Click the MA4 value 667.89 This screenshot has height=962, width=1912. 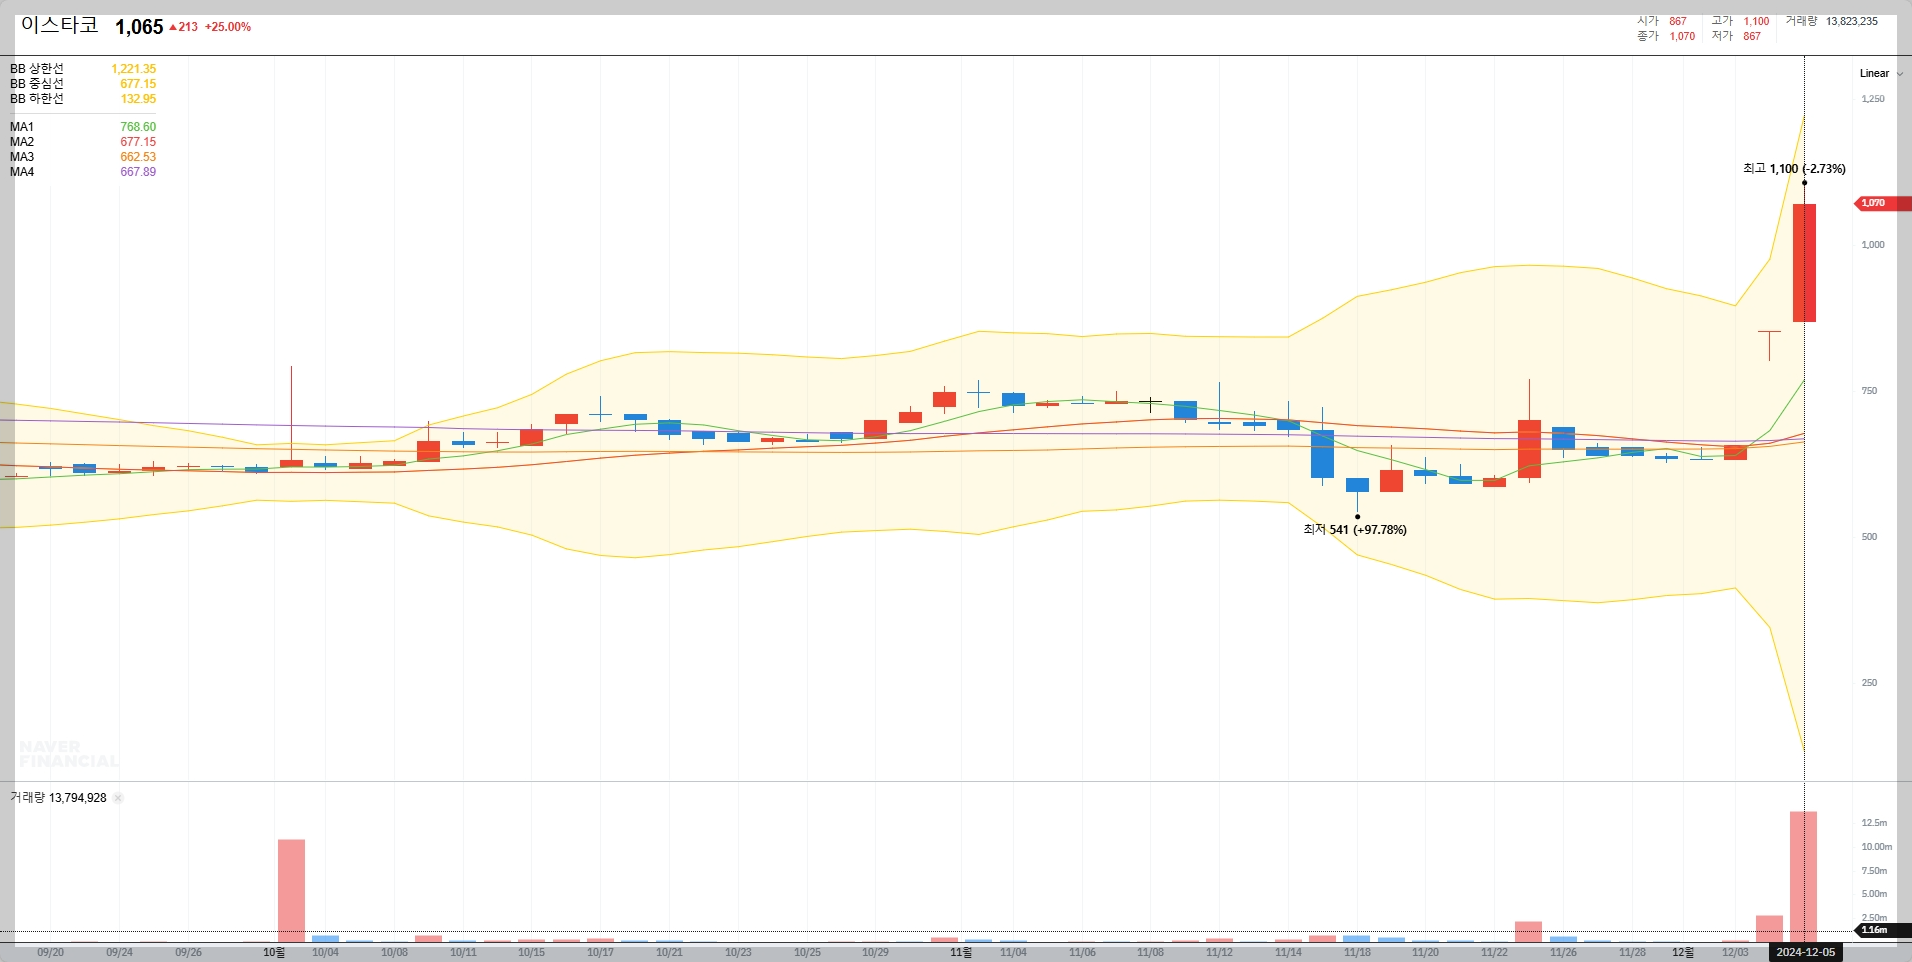138,172
